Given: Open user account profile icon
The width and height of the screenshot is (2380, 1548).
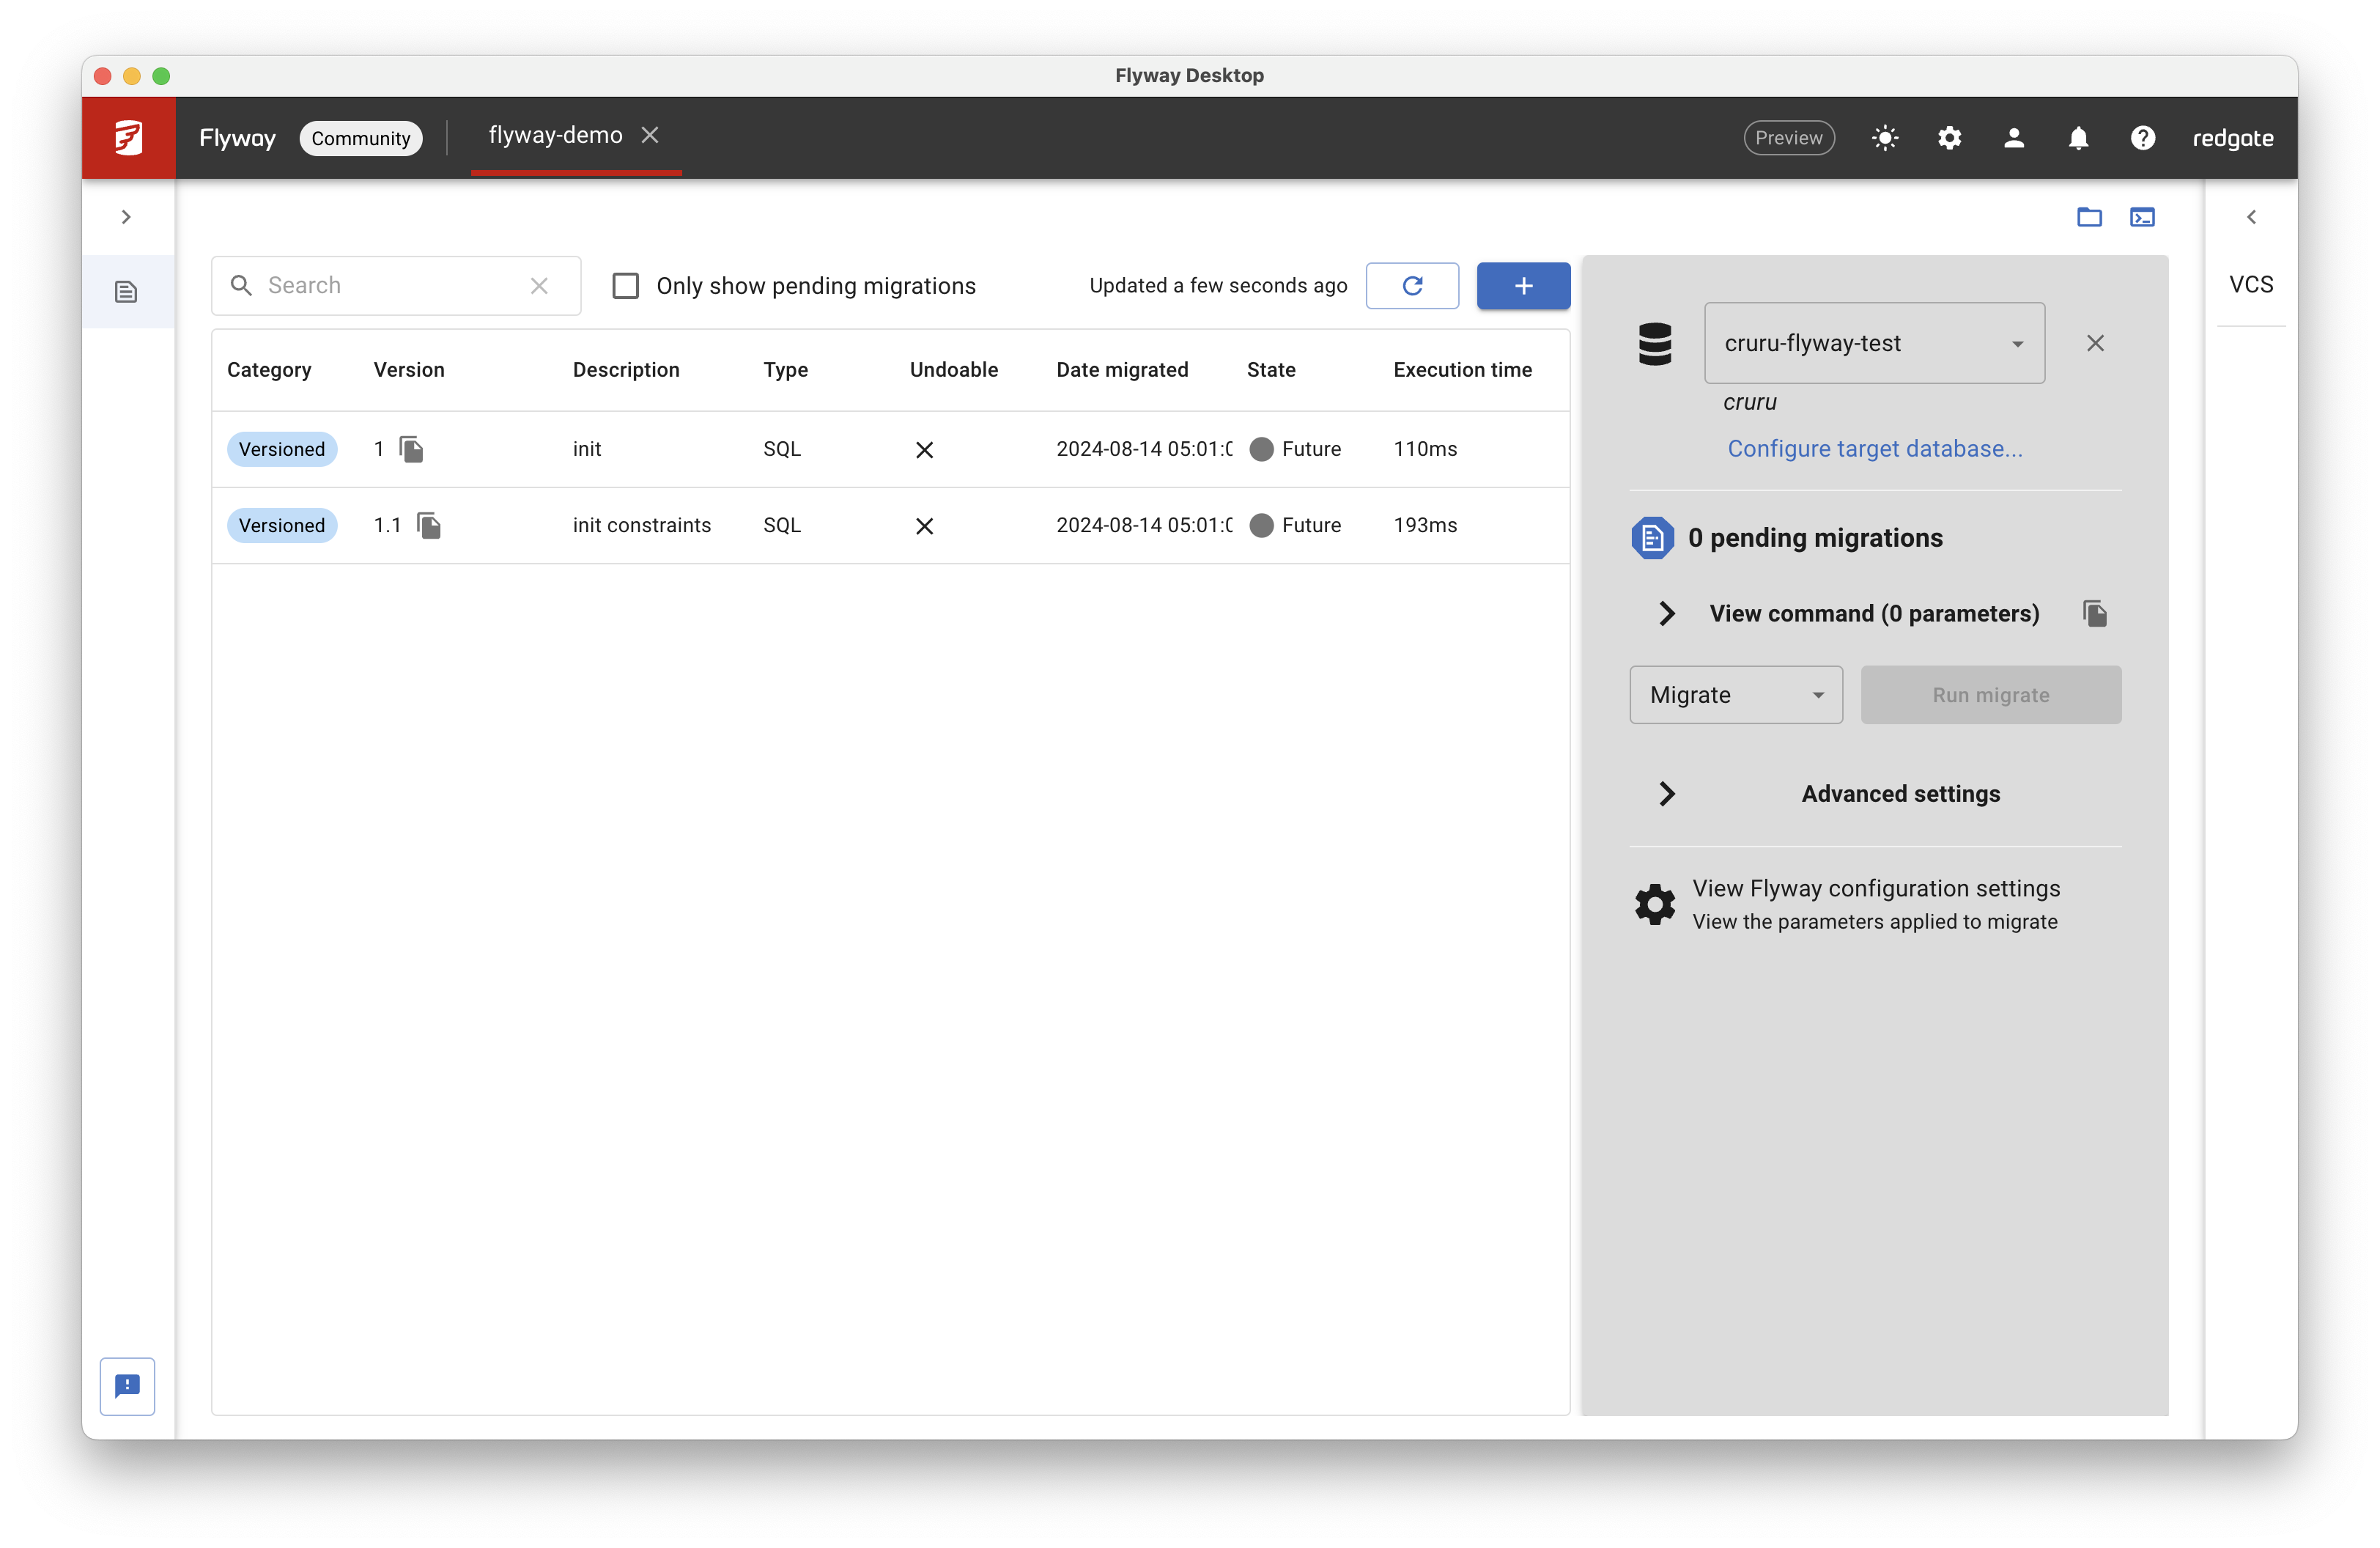Looking at the screenshot, I should pyautogui.click(x=2013, y=138).
